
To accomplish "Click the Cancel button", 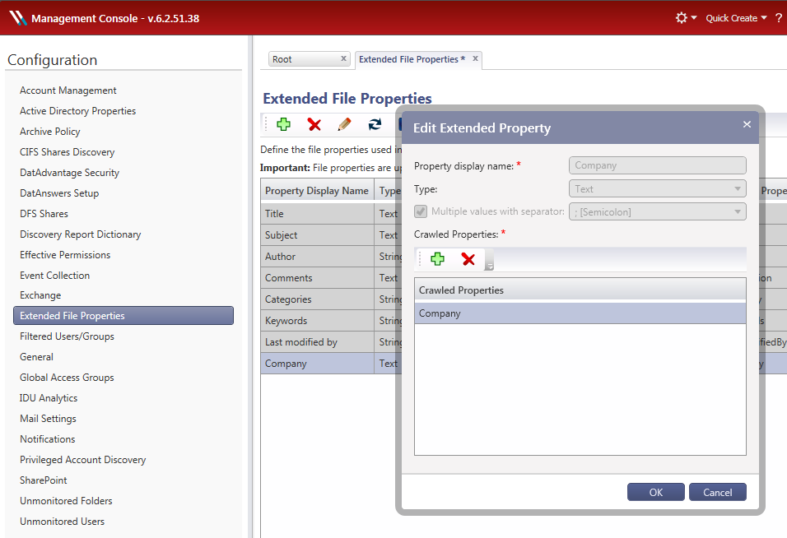I will point(717,492).
